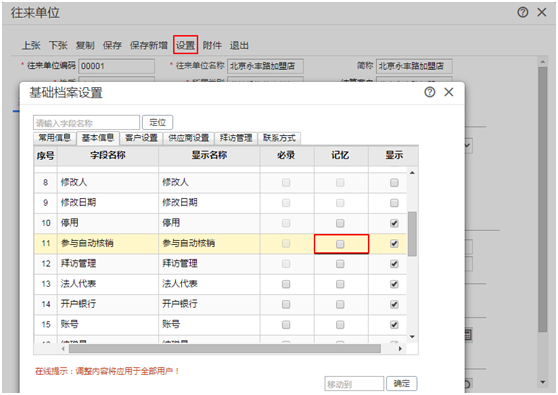Toggle 记忆 checkbox for 法人代表
This screenshot has width=558, height=395.
pyautogui.click(x=340, y=284)
